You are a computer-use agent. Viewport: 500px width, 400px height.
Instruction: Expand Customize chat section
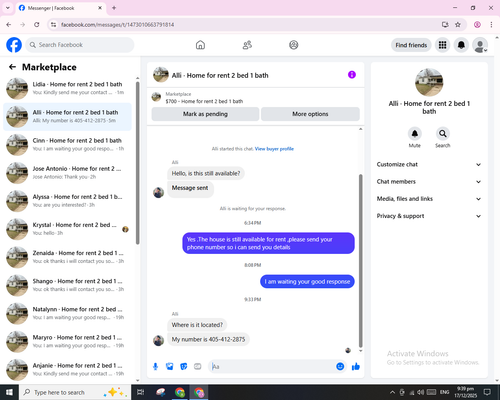429,164
